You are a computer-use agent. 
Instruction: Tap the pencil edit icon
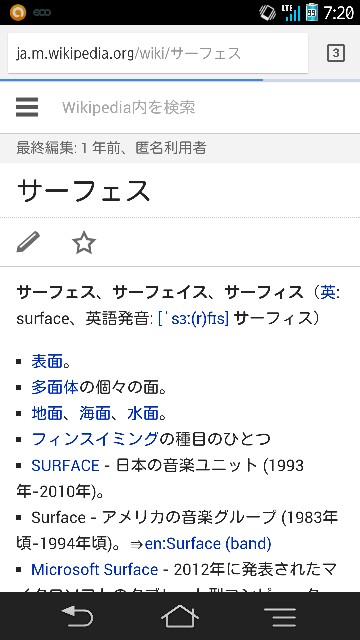[28, 242]
